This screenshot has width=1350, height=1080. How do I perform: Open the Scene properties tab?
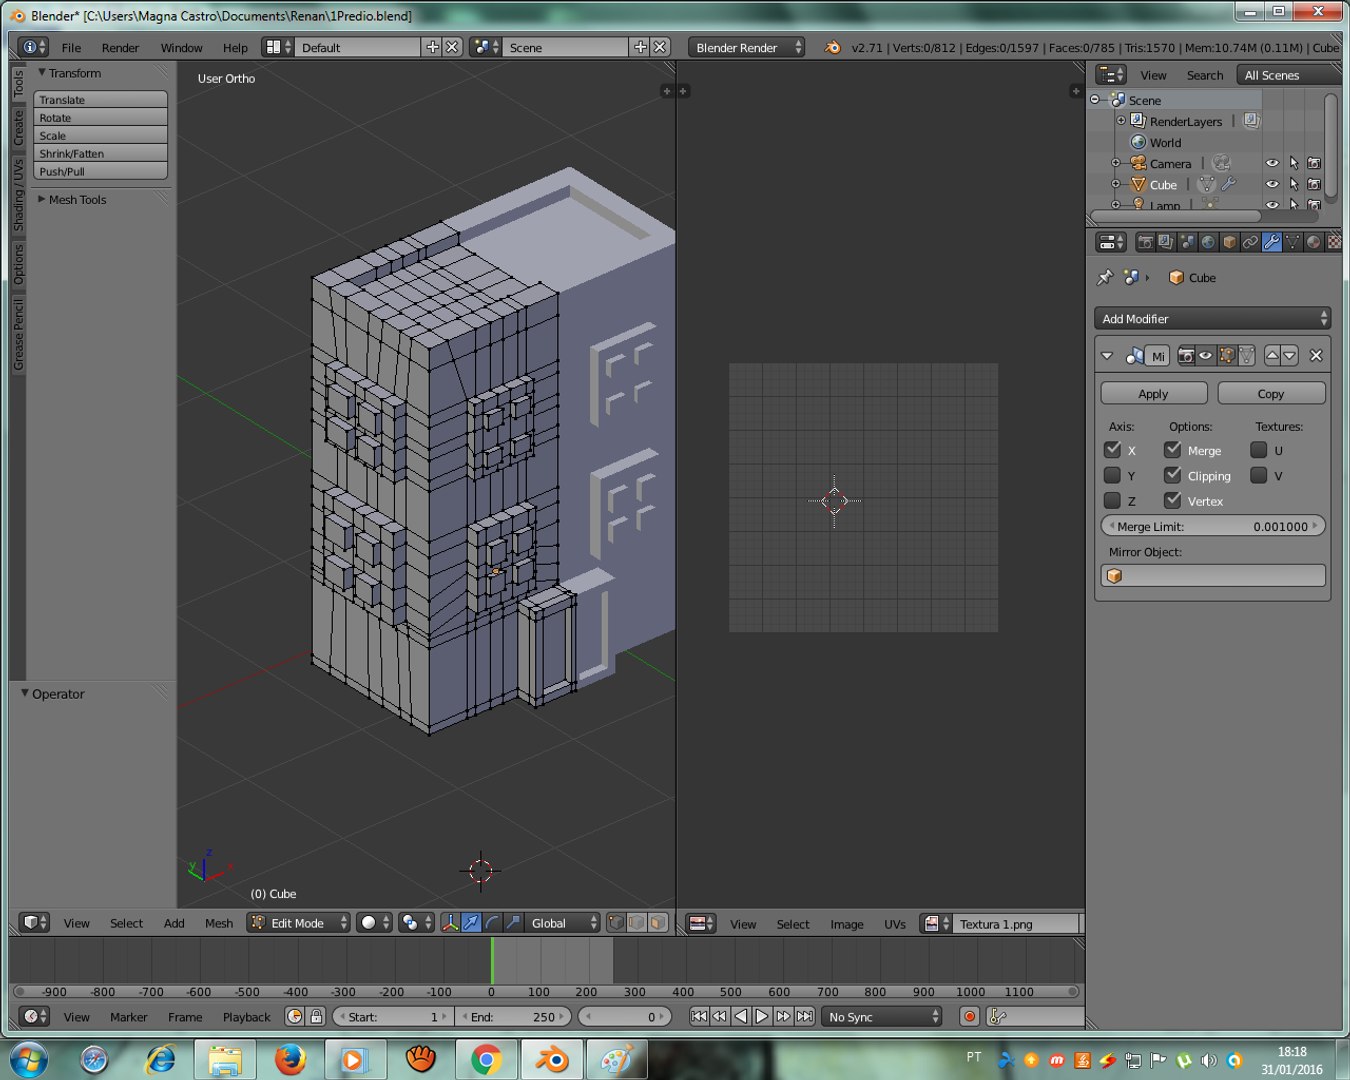click(1187, 242)
